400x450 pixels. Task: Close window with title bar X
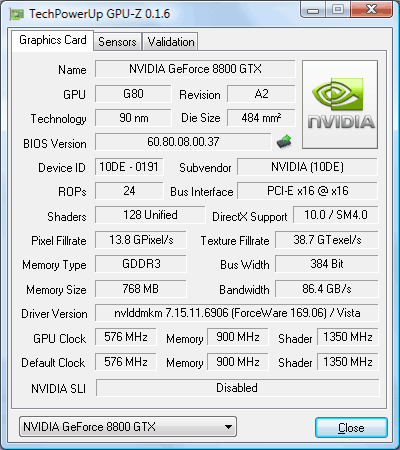(371, 10)
